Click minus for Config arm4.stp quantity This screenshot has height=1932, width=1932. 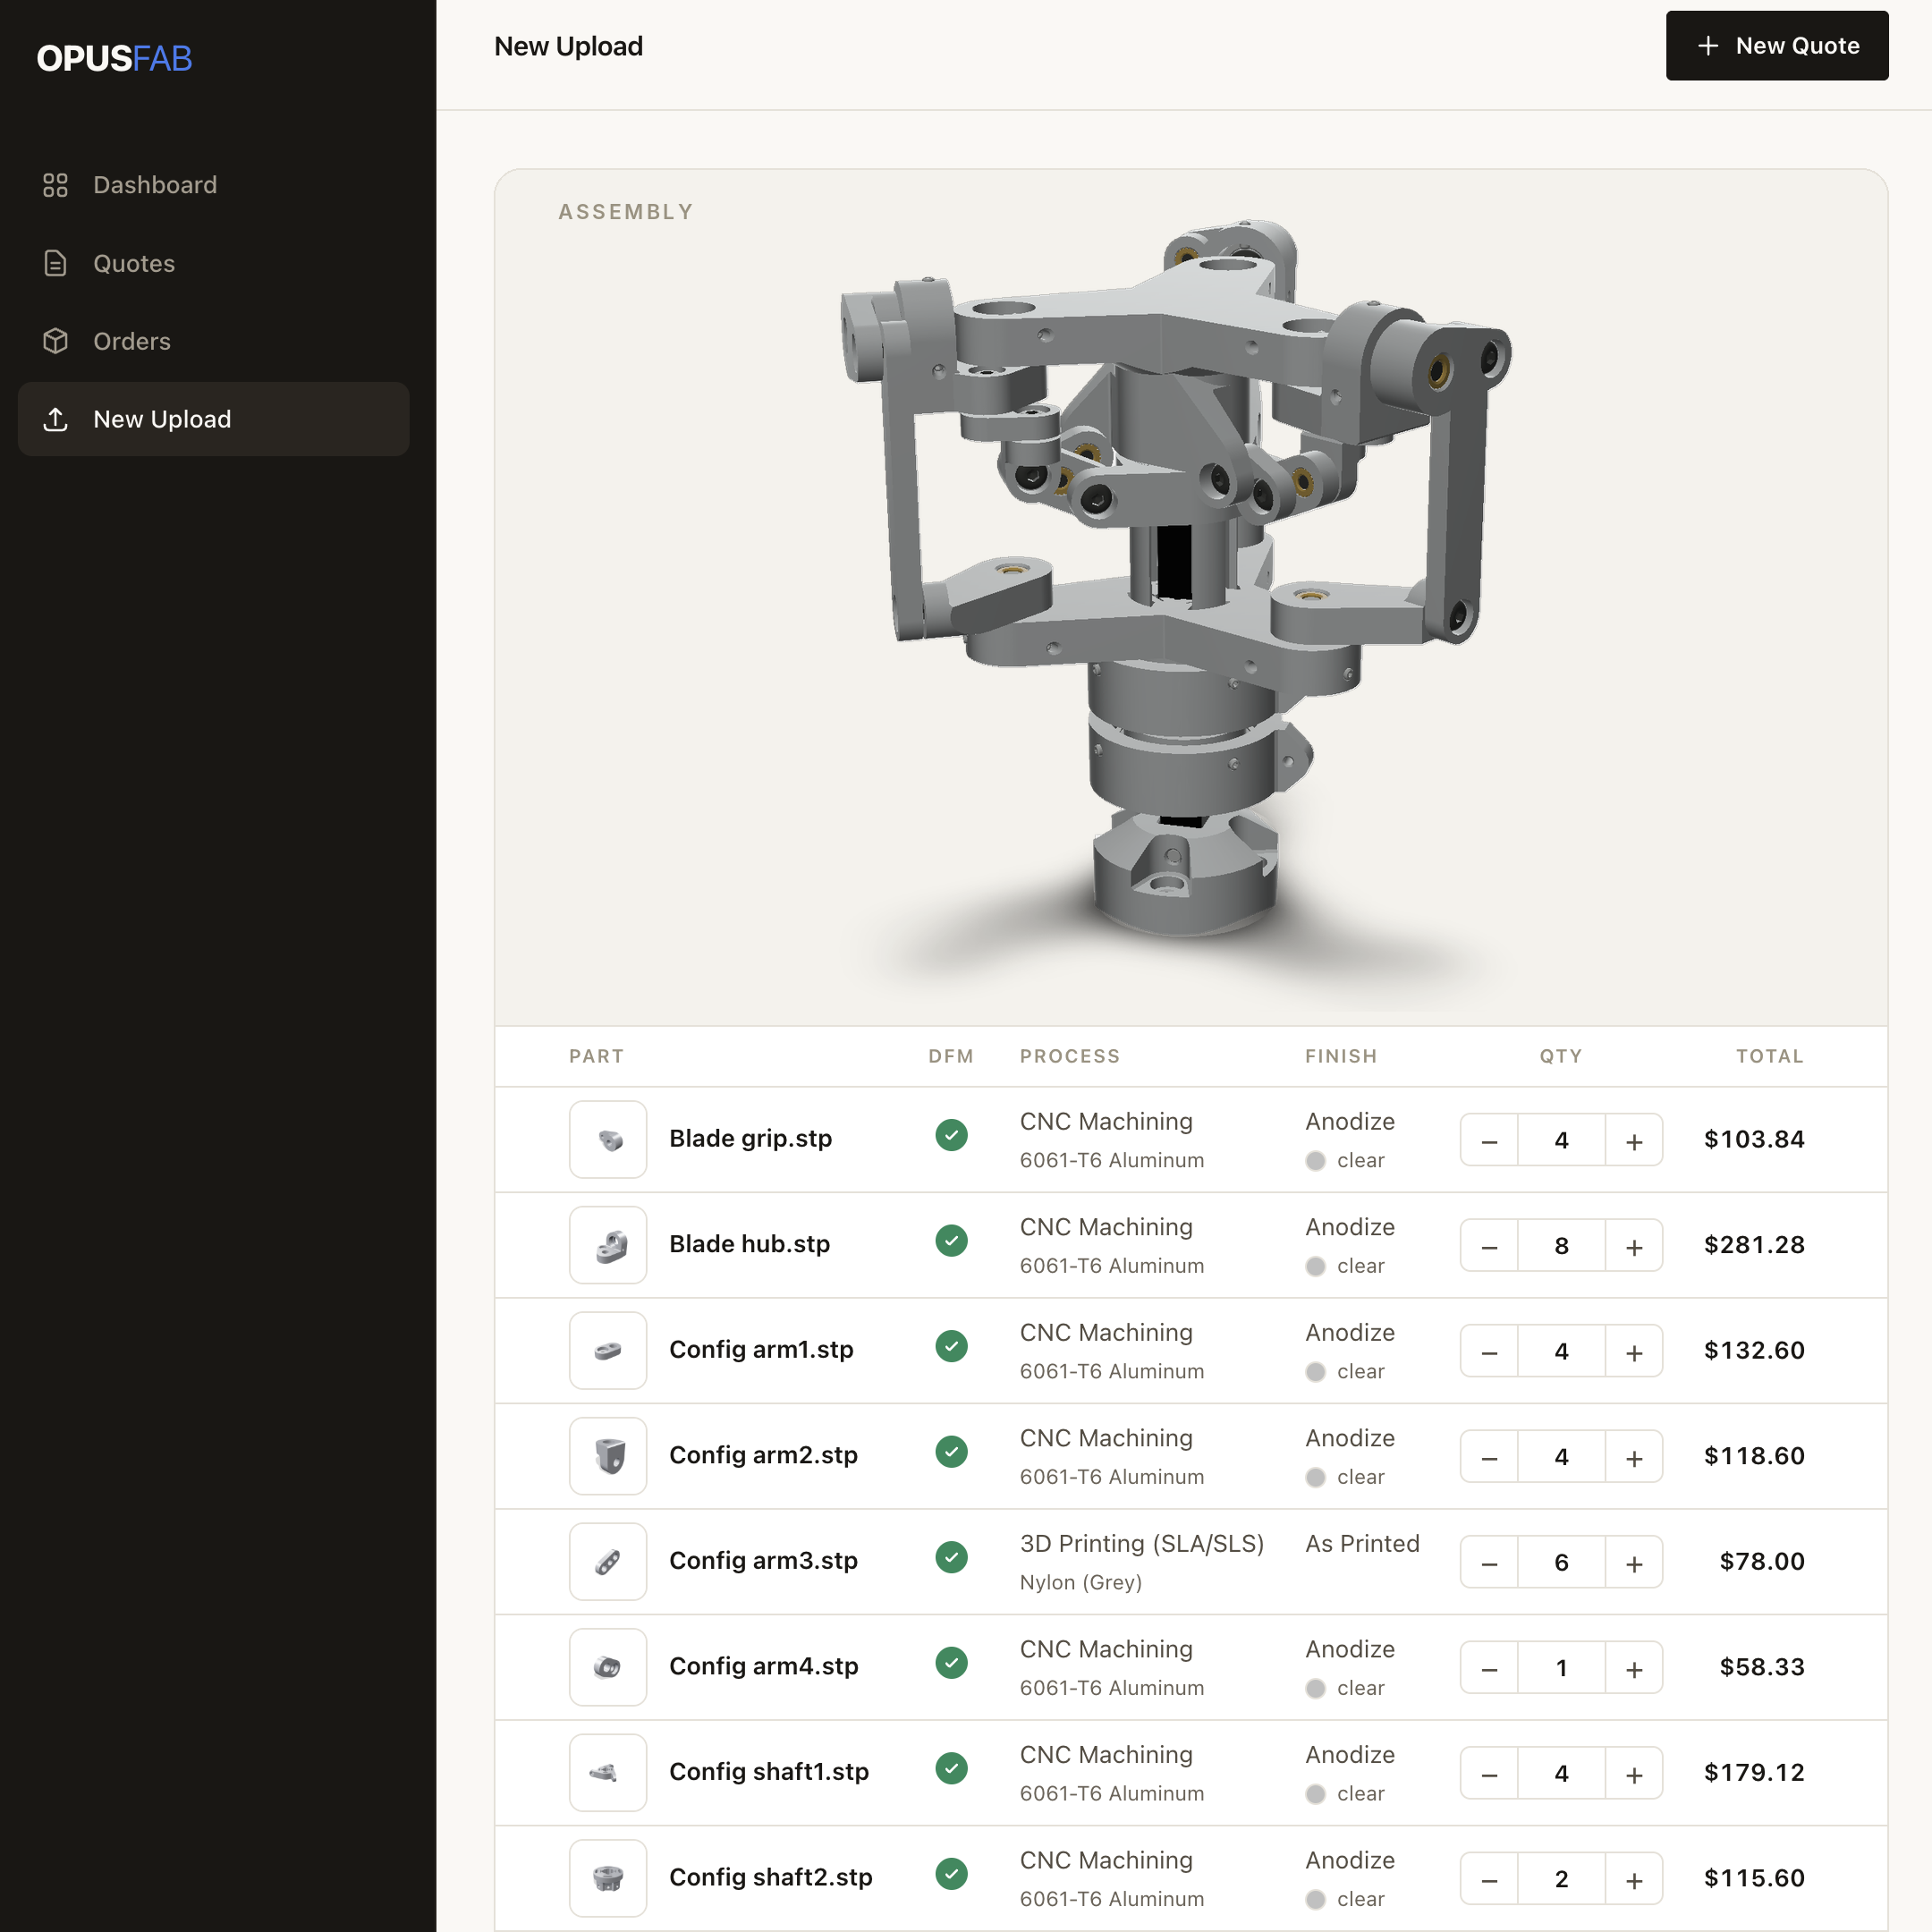point(1489,1667)
